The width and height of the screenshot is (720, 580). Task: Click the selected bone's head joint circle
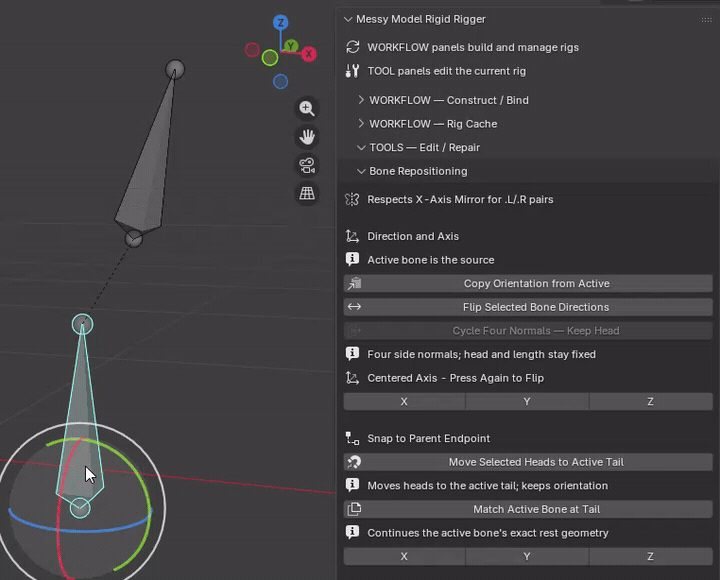(80, 508)
